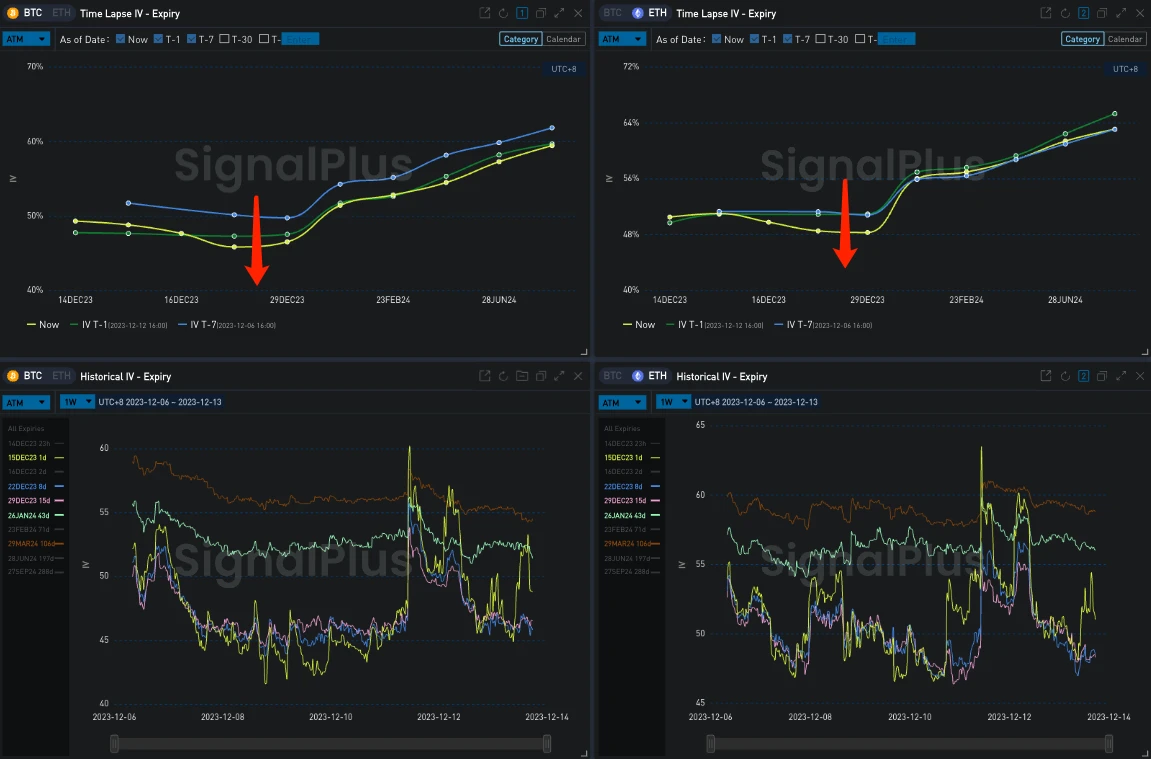Image resolution: width=1151 pixels, height=759 pixels.
Task: Enable the T-30 checkbox on BTC Time Lapse
Action: [x=224, y=38]
